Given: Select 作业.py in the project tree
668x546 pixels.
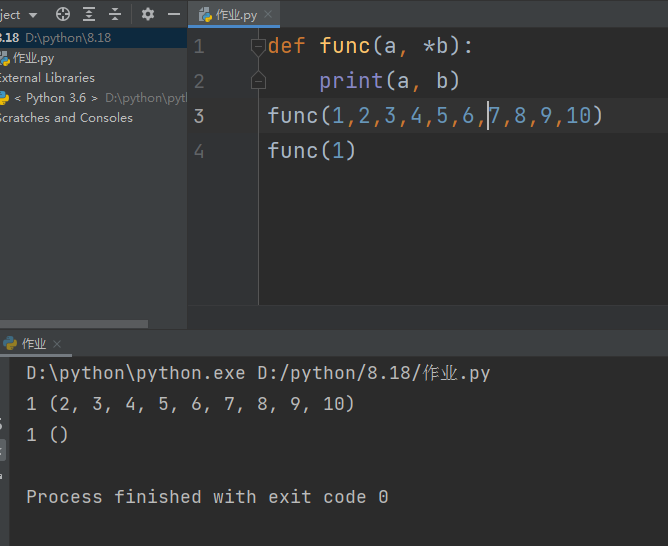Looking at the screenshot, I should pos(33,58).
